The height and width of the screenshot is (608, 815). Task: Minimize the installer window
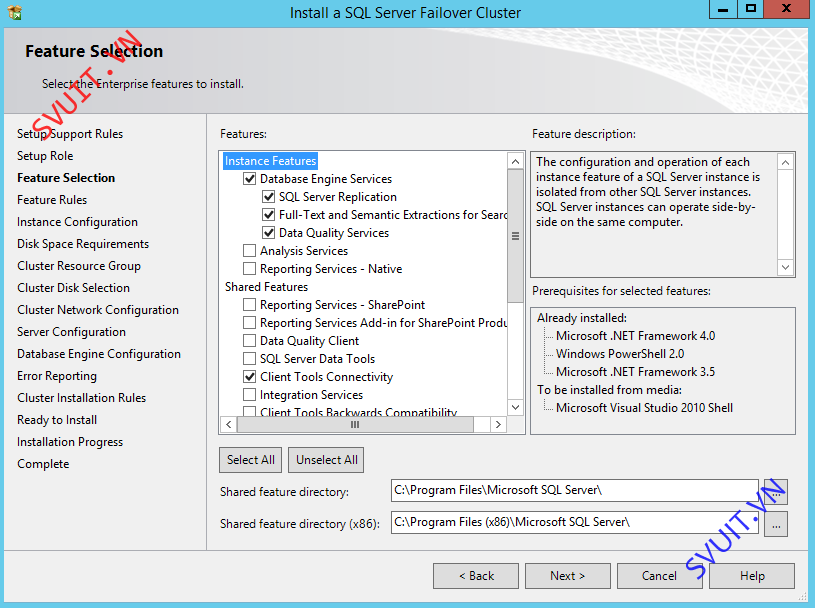[723, 9]
